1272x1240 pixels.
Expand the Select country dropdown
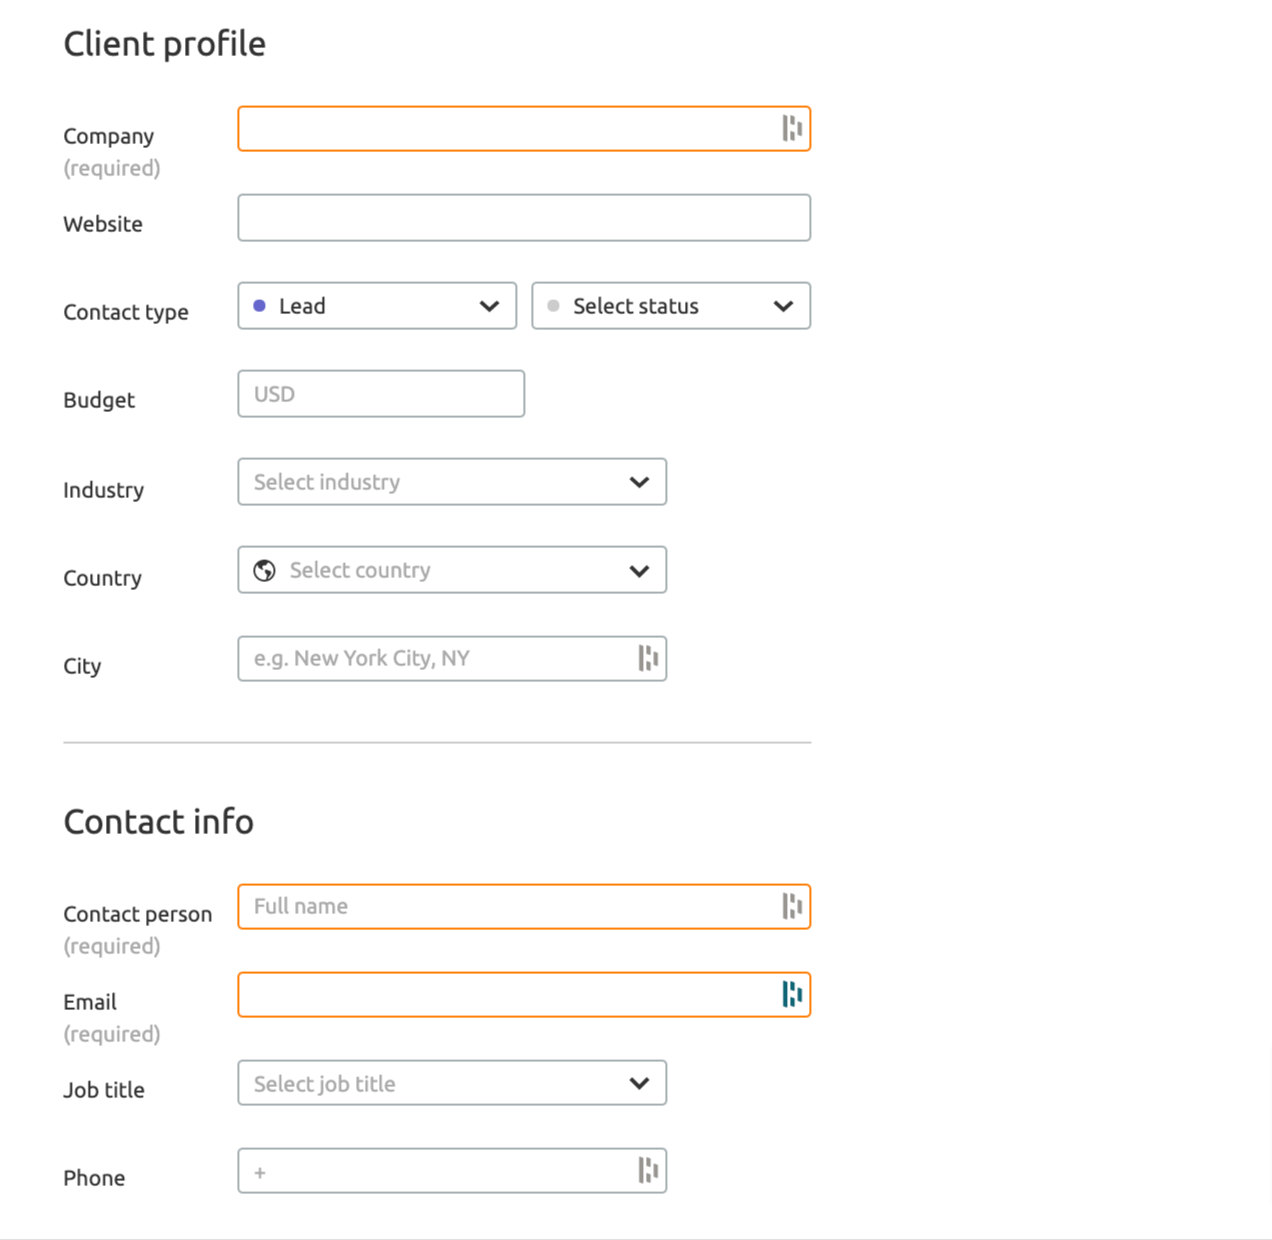(x=452, y=570)
